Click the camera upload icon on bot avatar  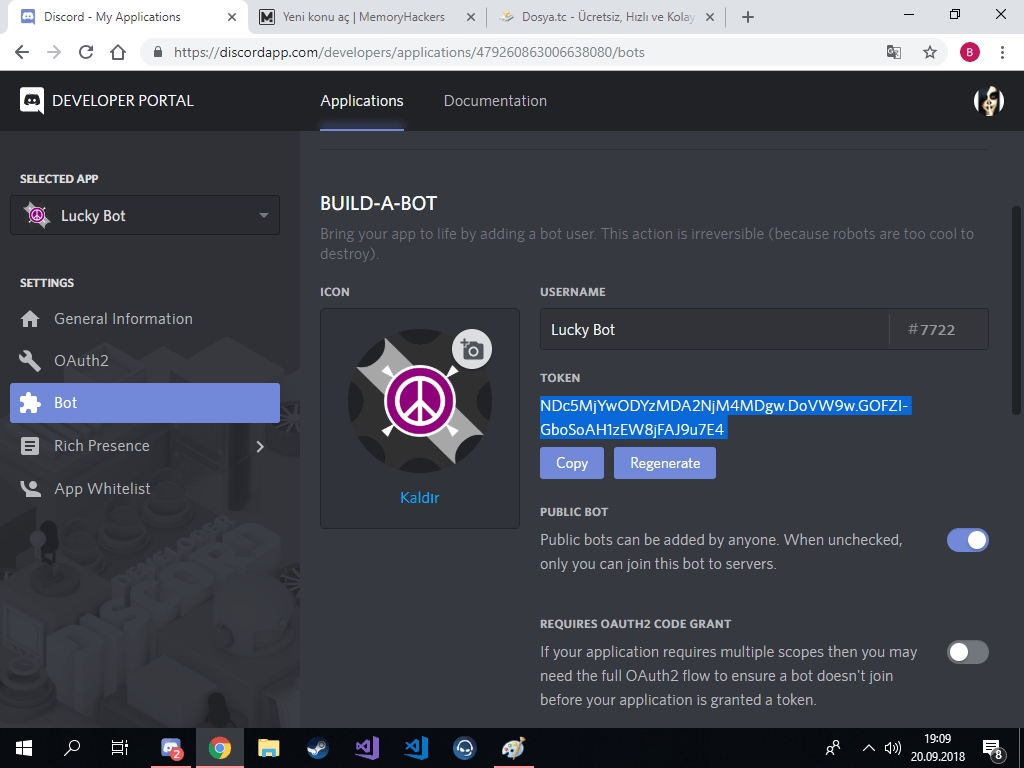[472, 349]
